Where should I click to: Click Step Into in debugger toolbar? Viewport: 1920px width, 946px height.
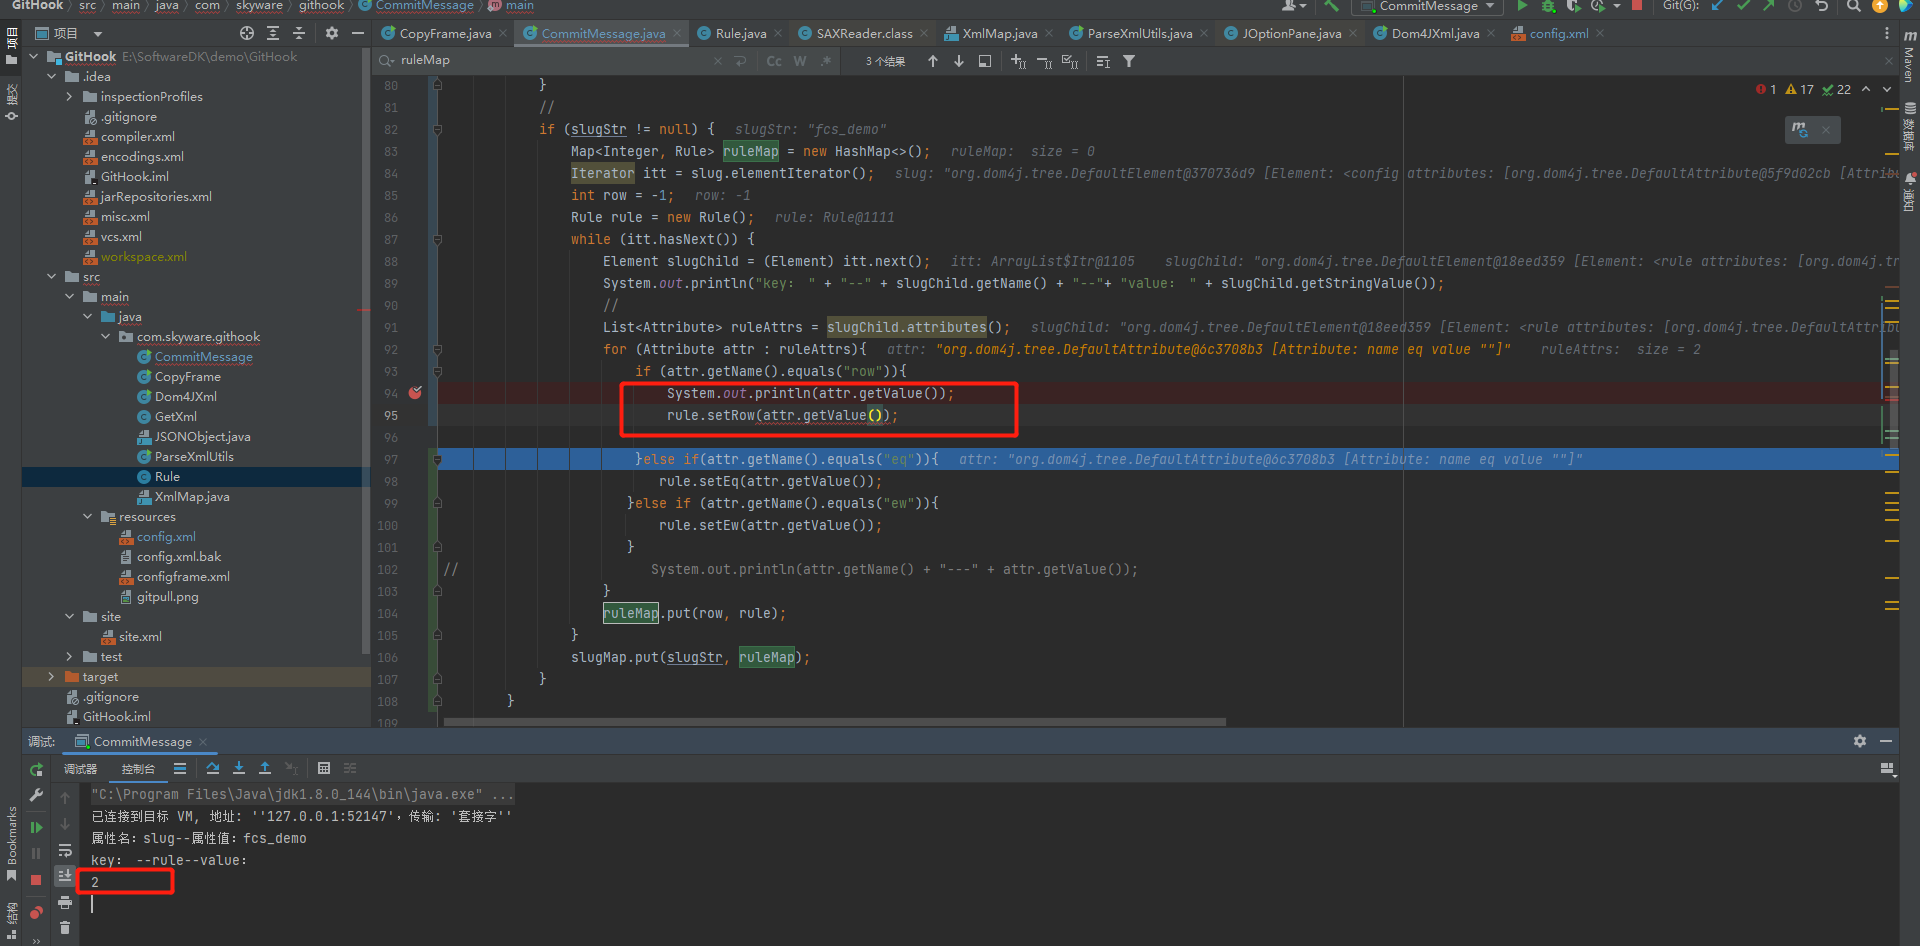(x=239, y=768)
